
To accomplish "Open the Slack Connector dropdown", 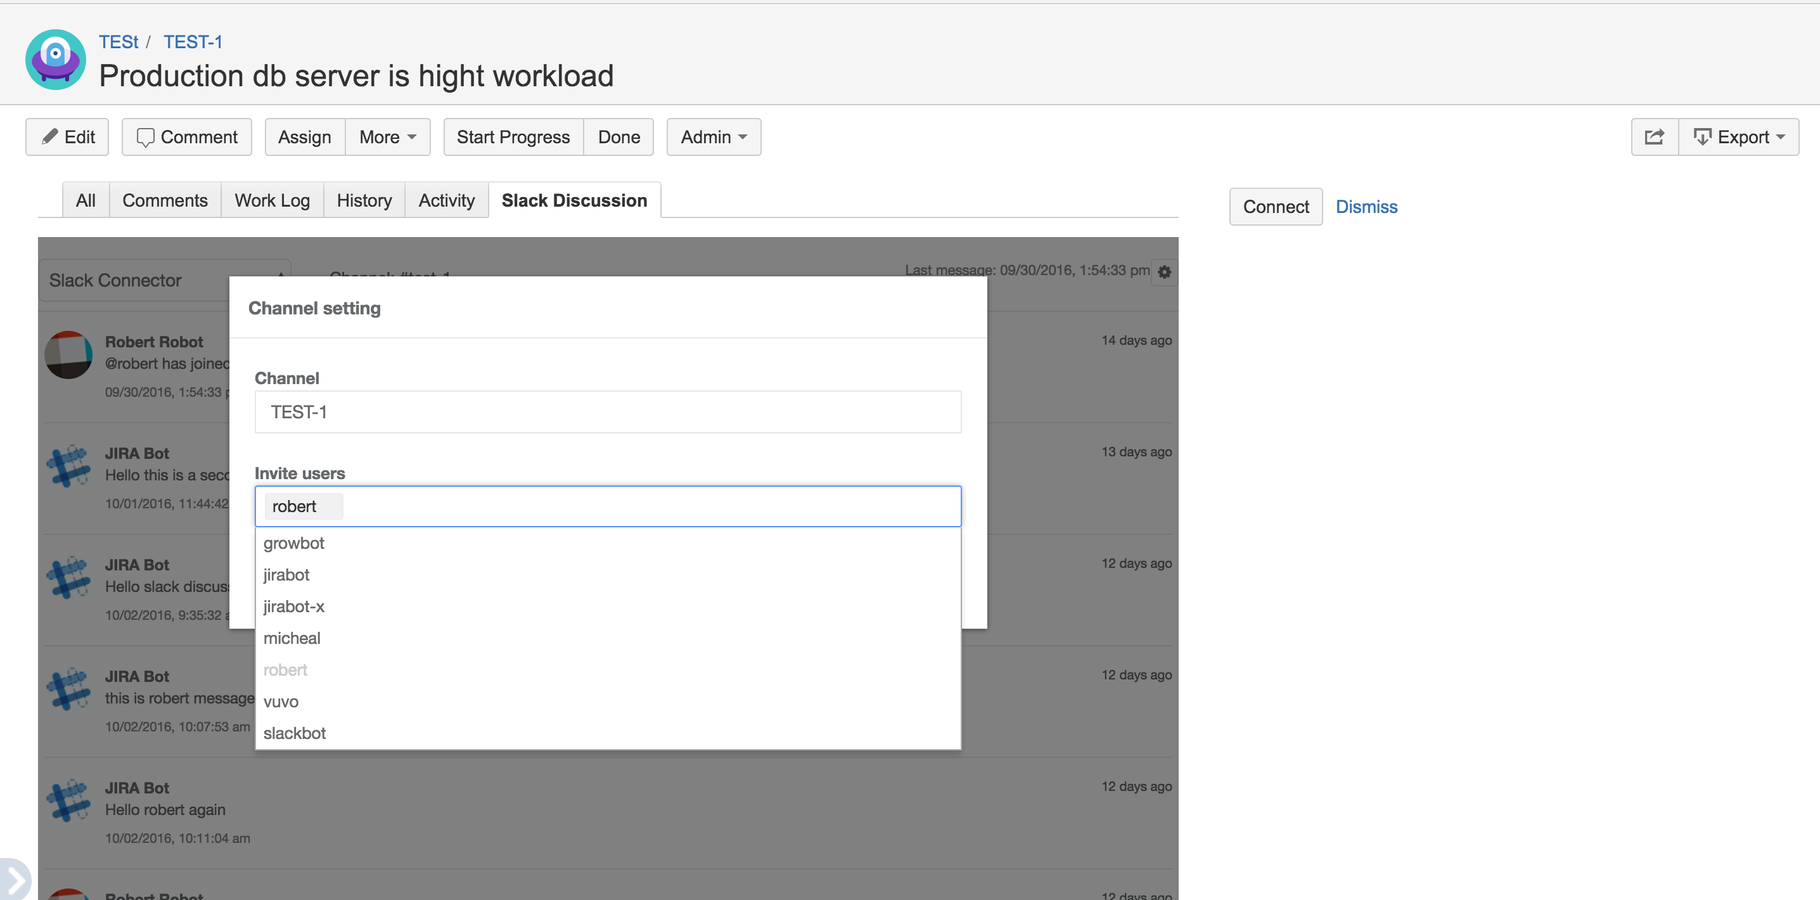I will click(x=135, y=281).
